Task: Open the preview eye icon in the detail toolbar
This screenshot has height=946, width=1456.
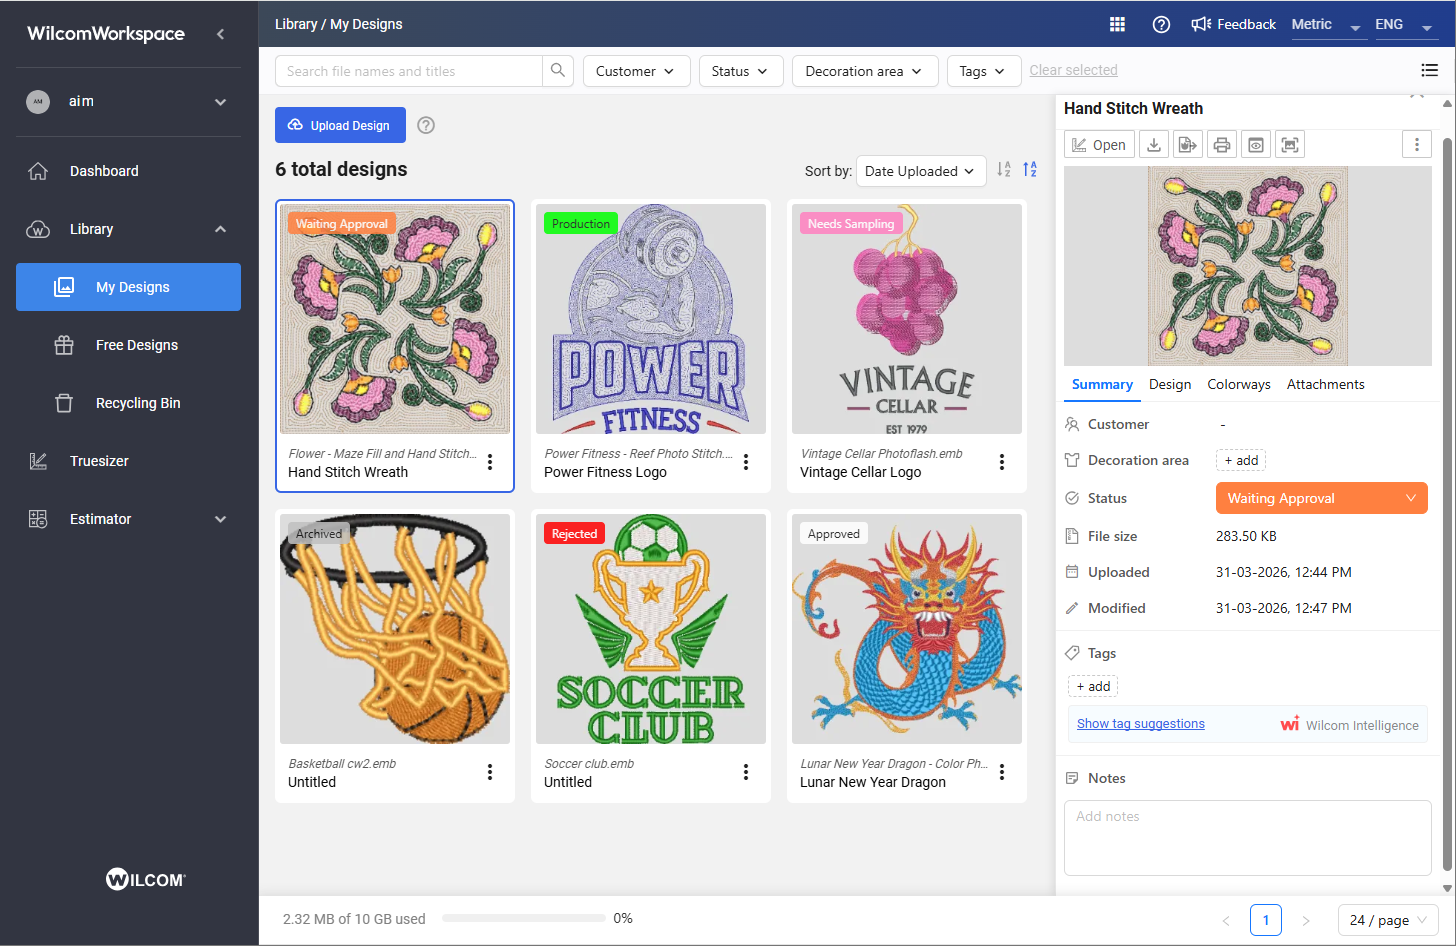Action: point(1256,145)
